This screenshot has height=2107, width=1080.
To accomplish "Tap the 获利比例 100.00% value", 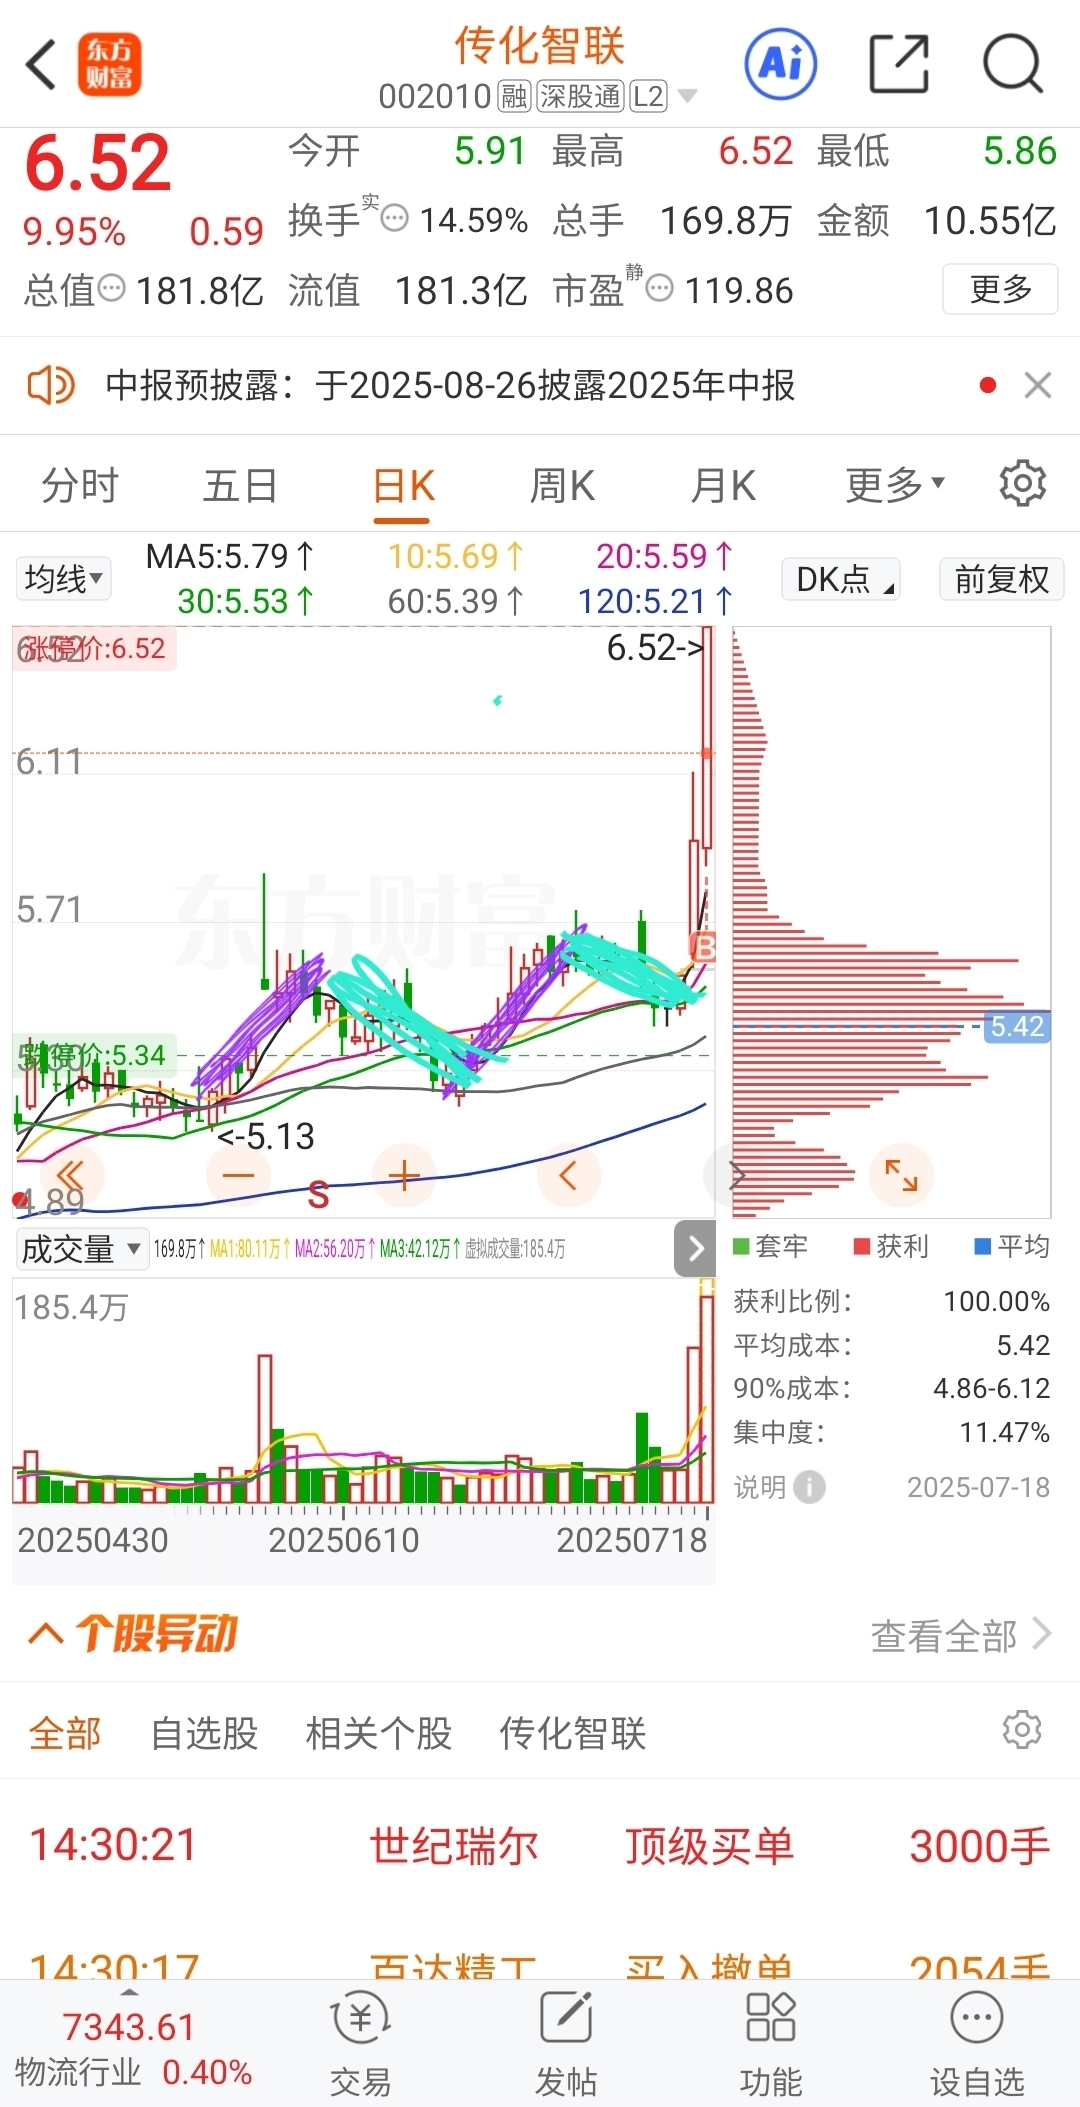I will 996,1301.
